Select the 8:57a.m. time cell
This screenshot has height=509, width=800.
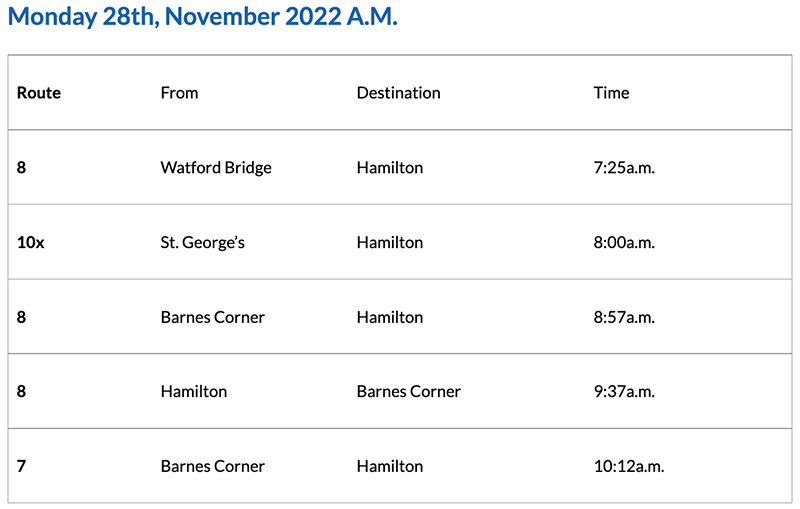click(x=624, y=317)
